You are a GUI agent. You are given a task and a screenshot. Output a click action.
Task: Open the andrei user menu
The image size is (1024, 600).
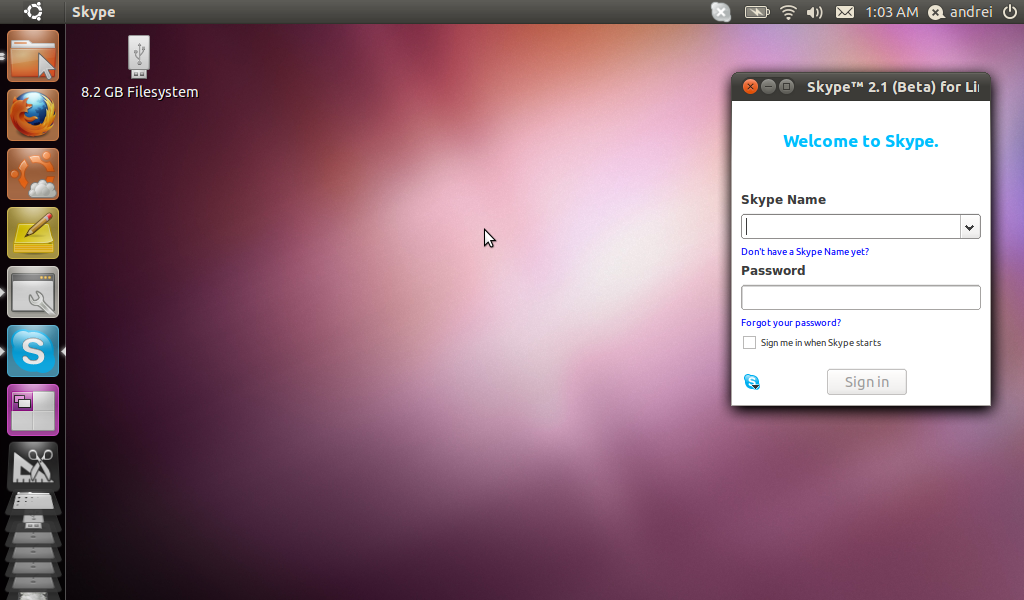click(x=960, y=12)
